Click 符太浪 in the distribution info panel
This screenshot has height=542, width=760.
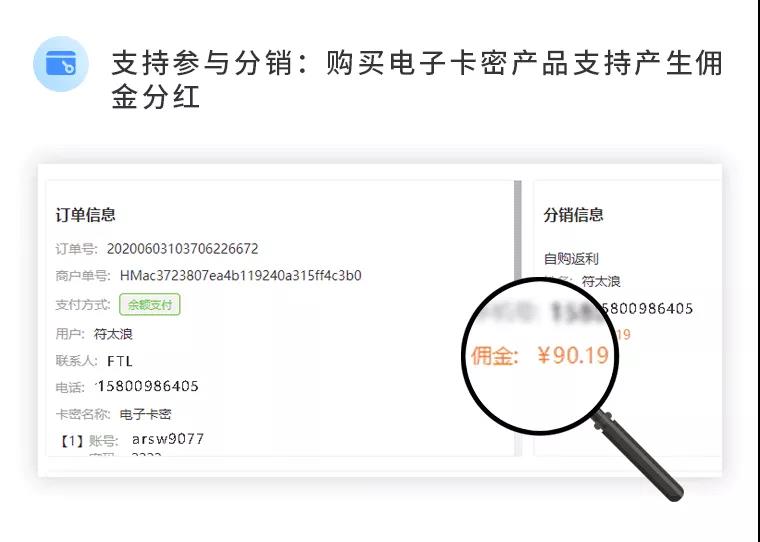click(601, 282)
